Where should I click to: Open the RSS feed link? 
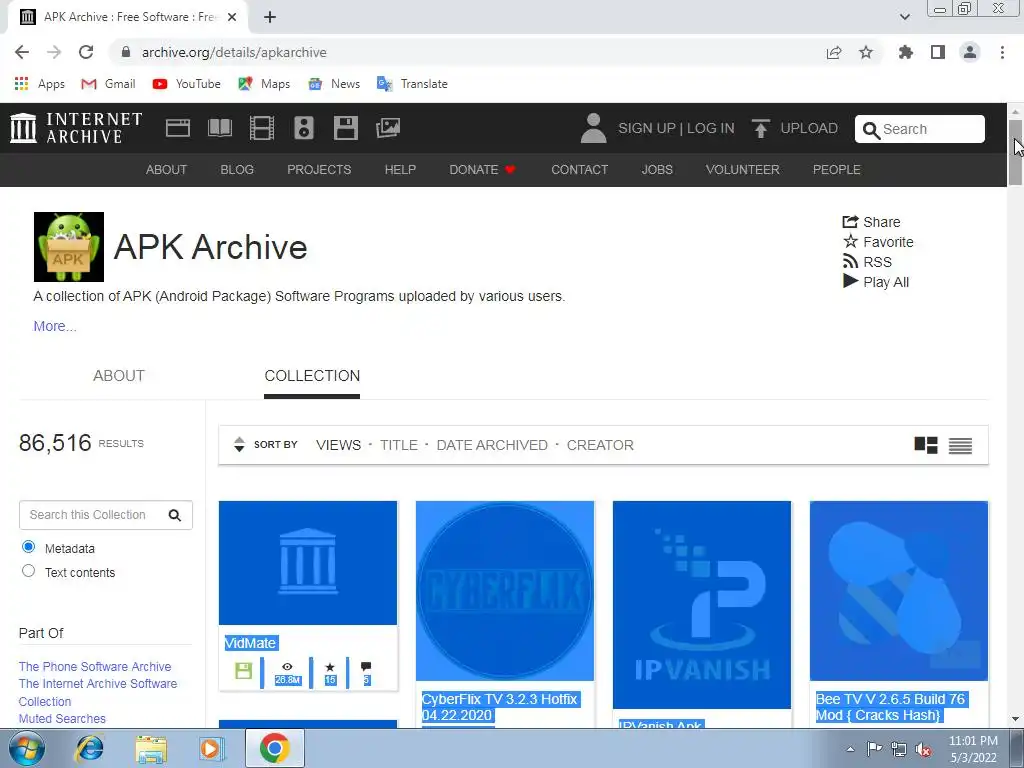(x=867, y=262)
